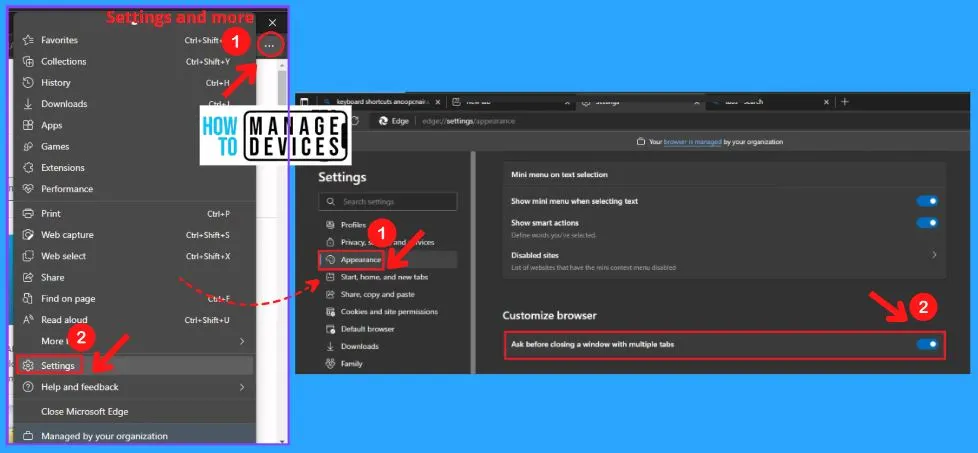Click the Default browser icon in sidebar
Image resolution: width=978 pixels, height=453 pixels.
330,329
